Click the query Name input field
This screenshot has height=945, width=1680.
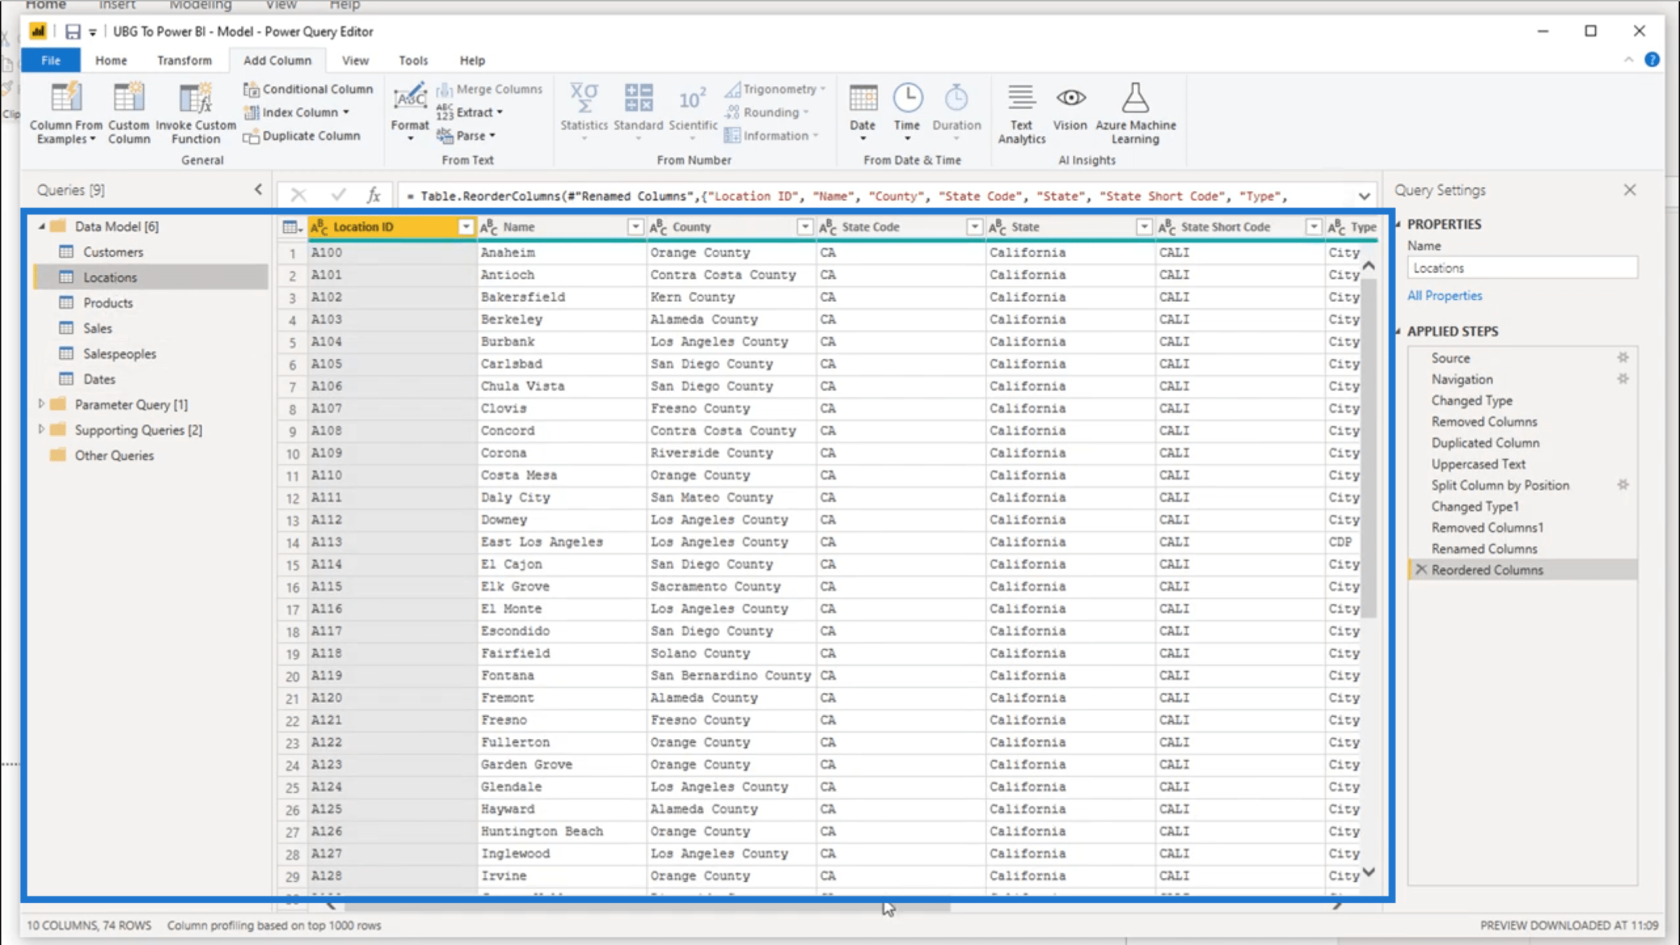point(1522,268)
